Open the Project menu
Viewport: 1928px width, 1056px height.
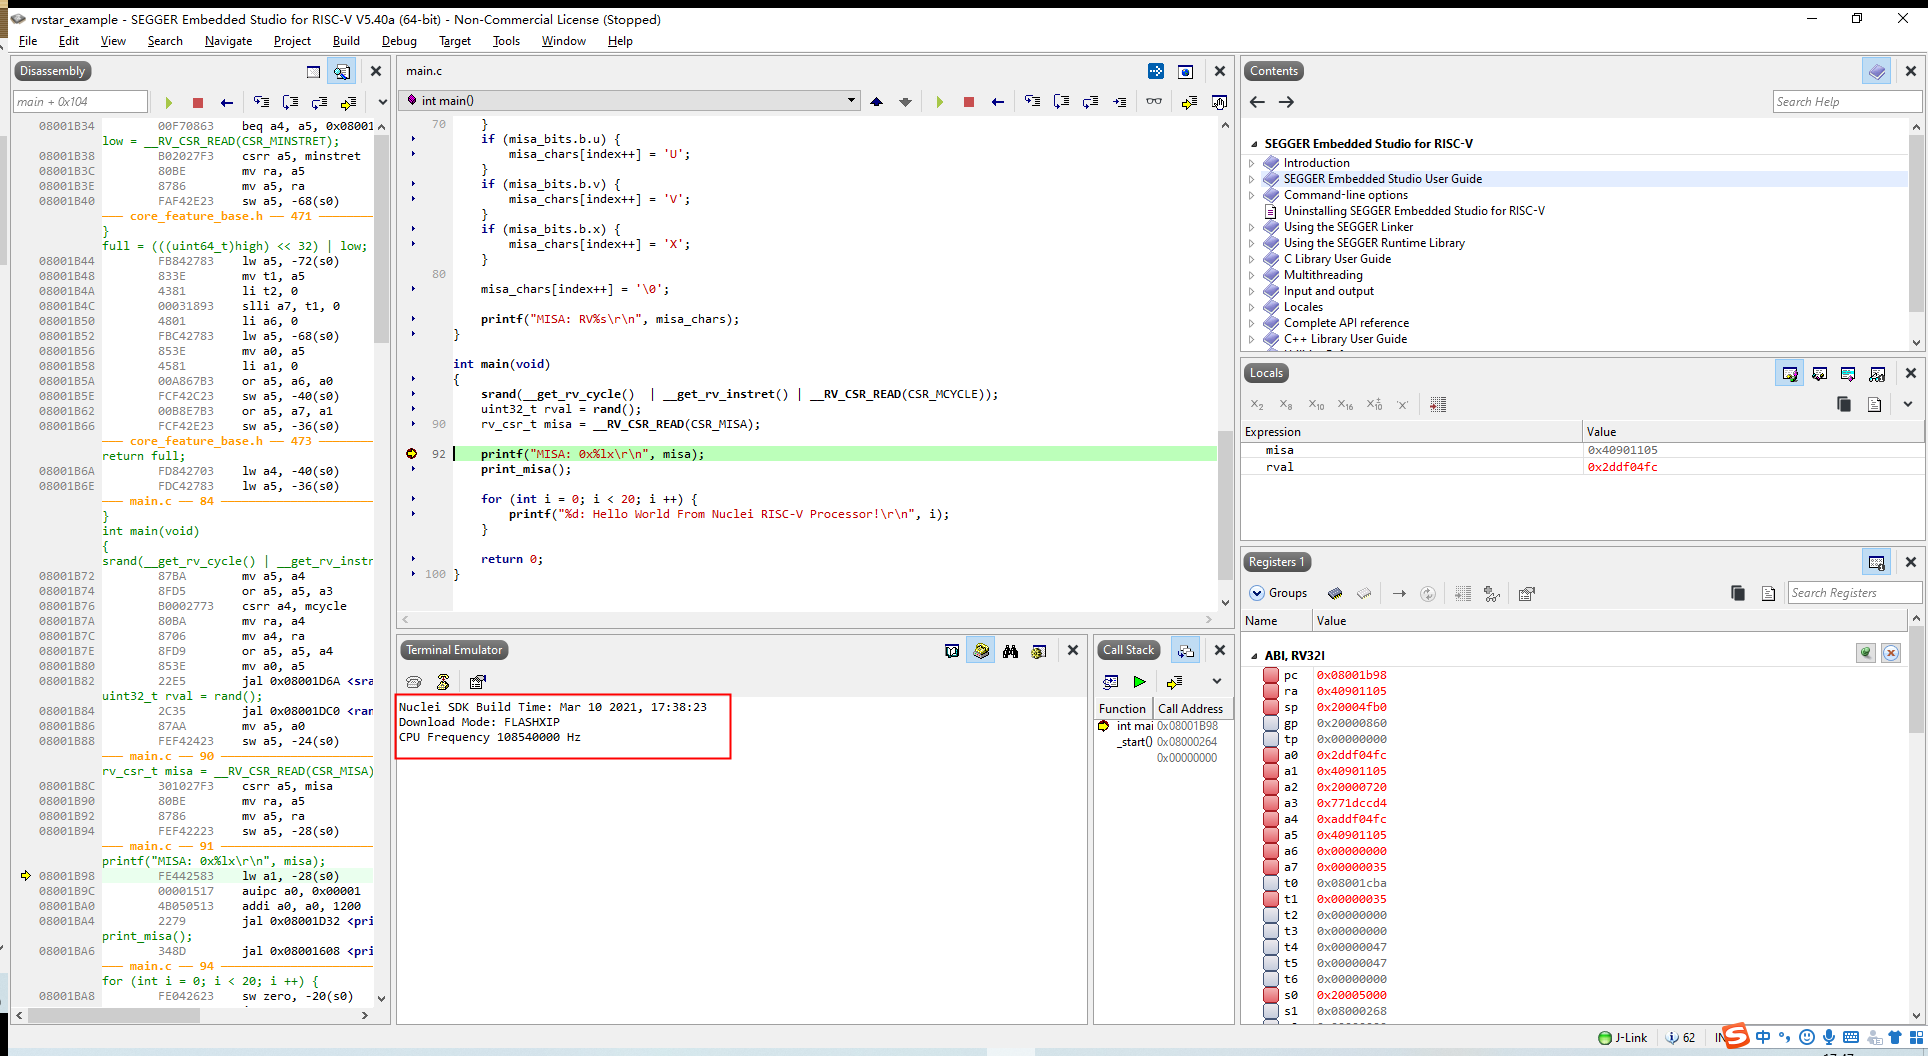click(292, 41)
